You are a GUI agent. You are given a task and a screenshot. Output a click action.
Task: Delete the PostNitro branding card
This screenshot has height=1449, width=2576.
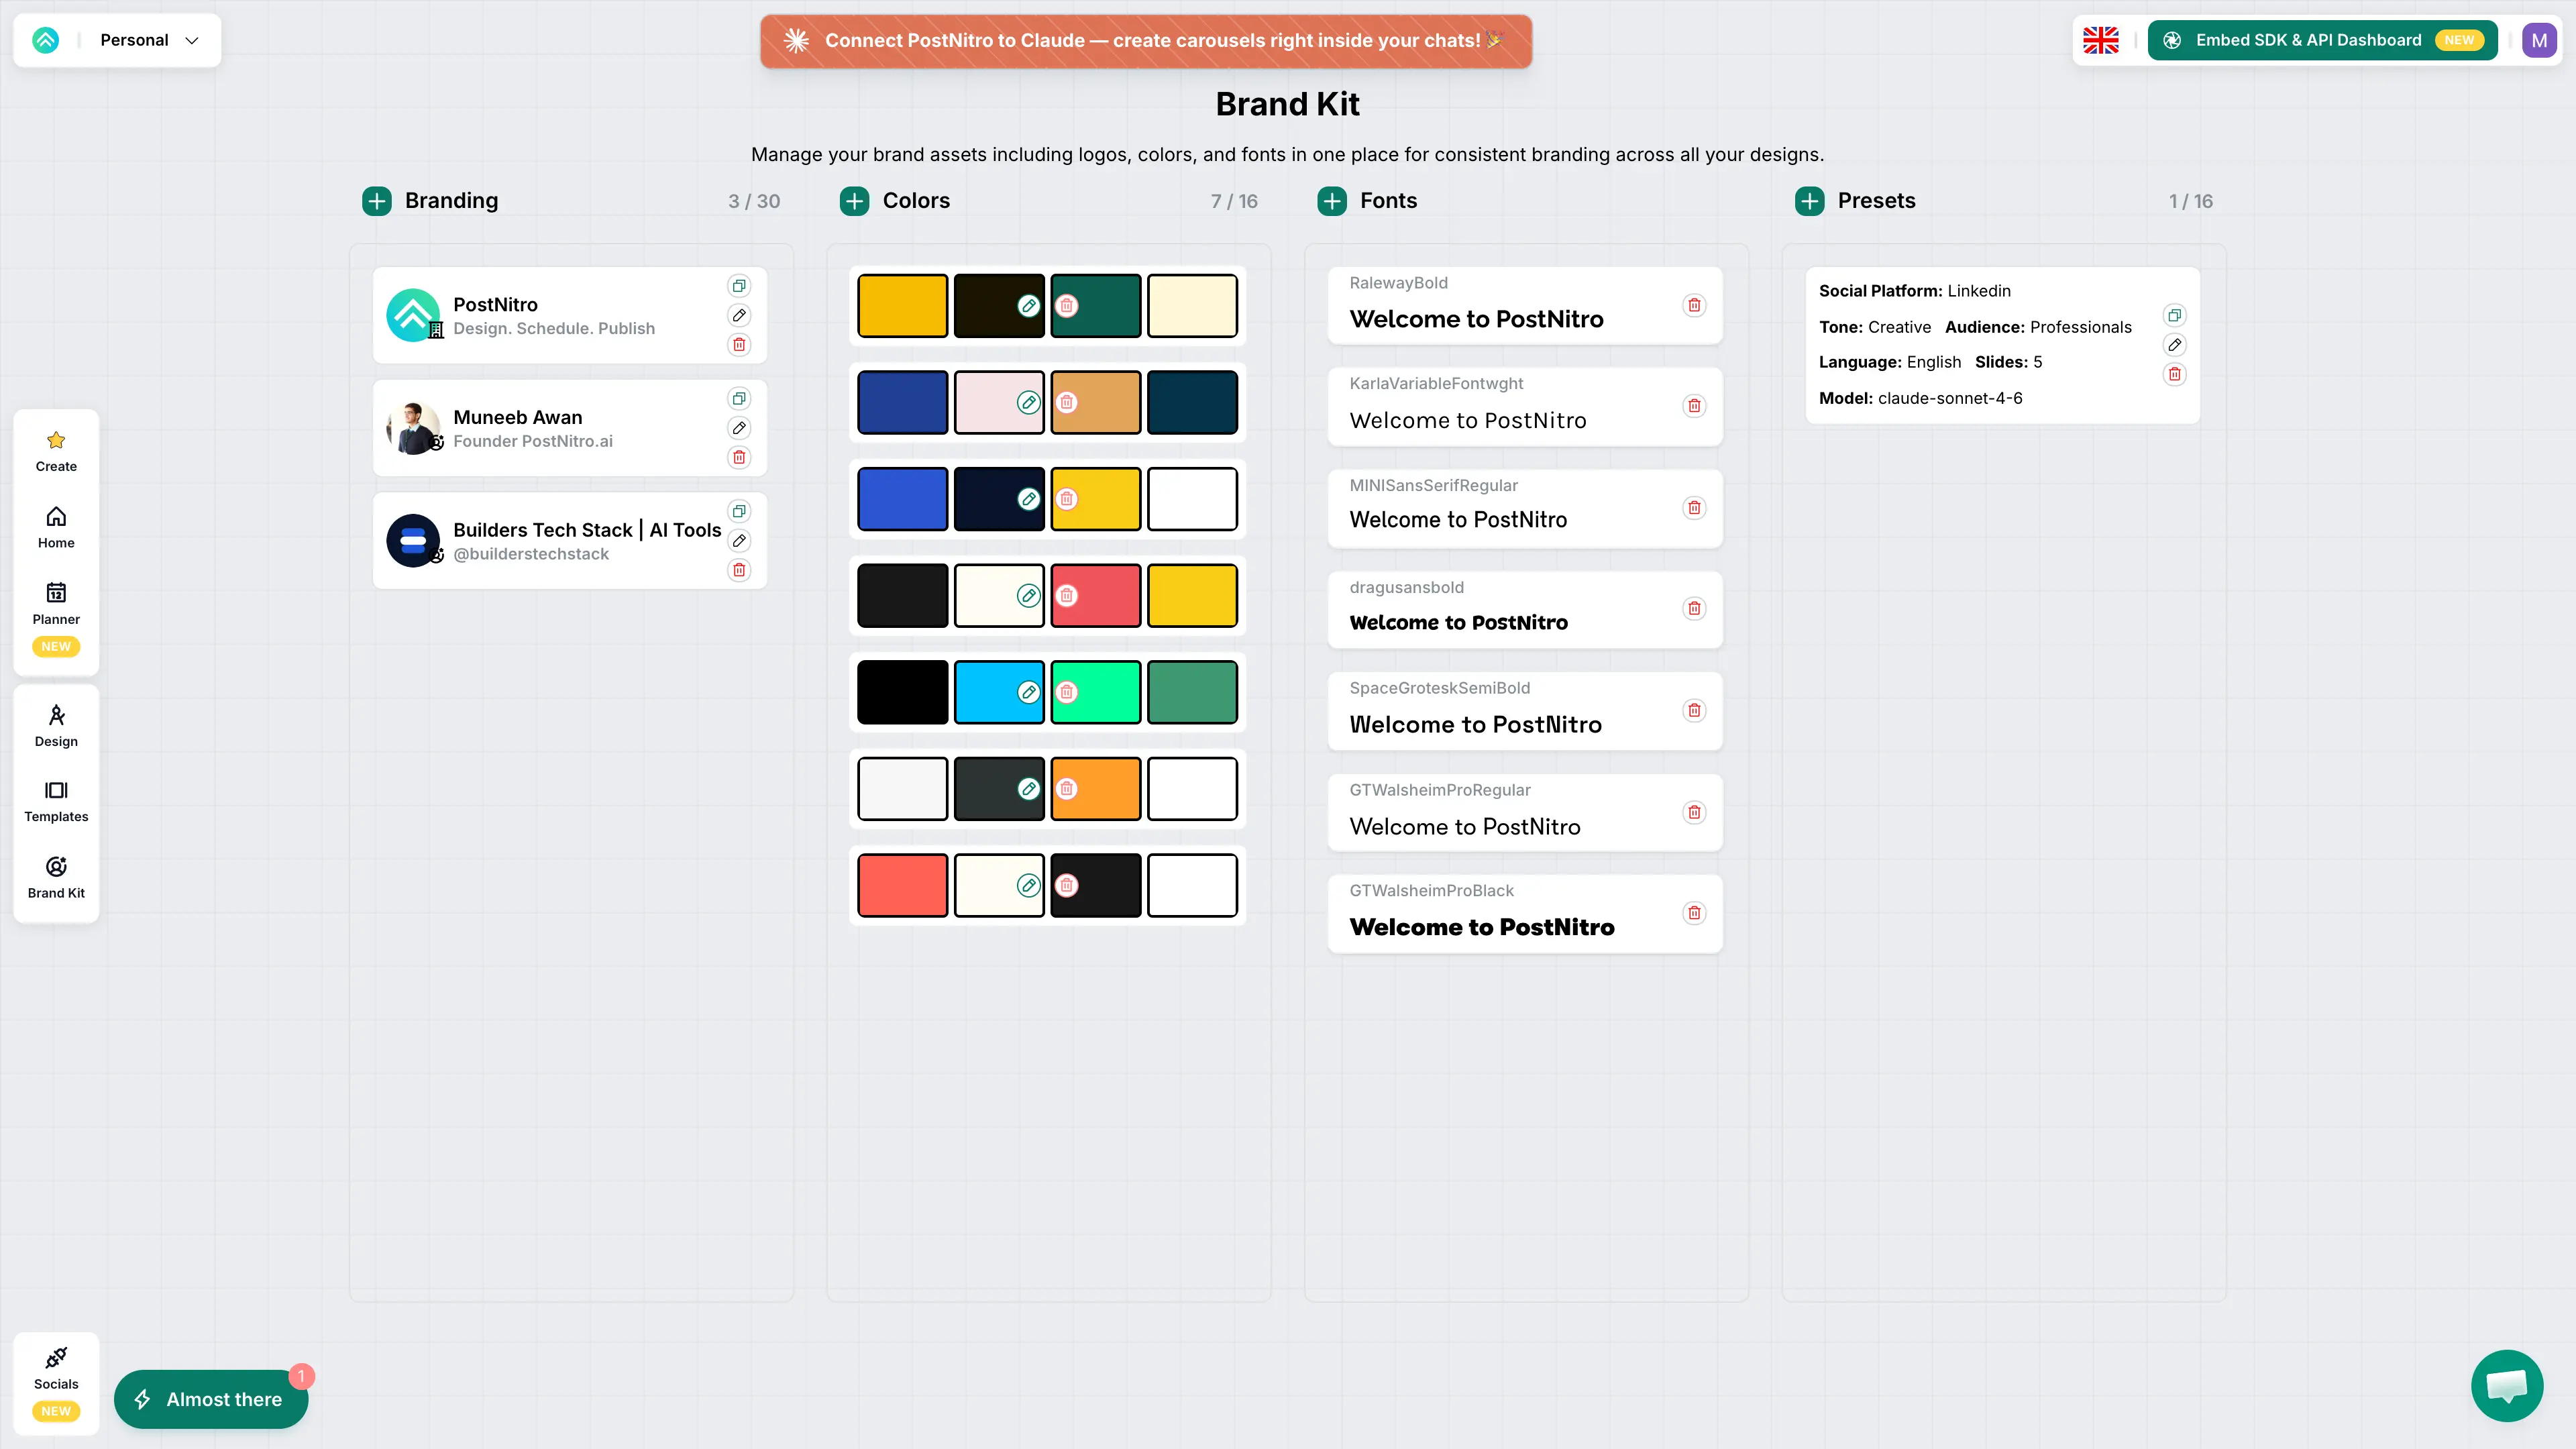pyautogui.click(x=739, y=345)
